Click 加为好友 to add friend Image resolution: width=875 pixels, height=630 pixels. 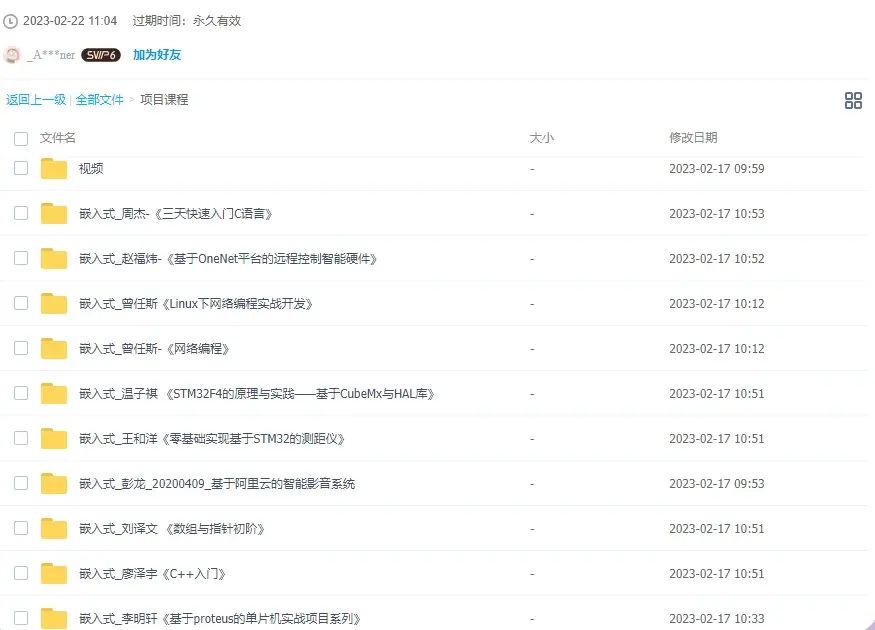(x=157, y=55)
